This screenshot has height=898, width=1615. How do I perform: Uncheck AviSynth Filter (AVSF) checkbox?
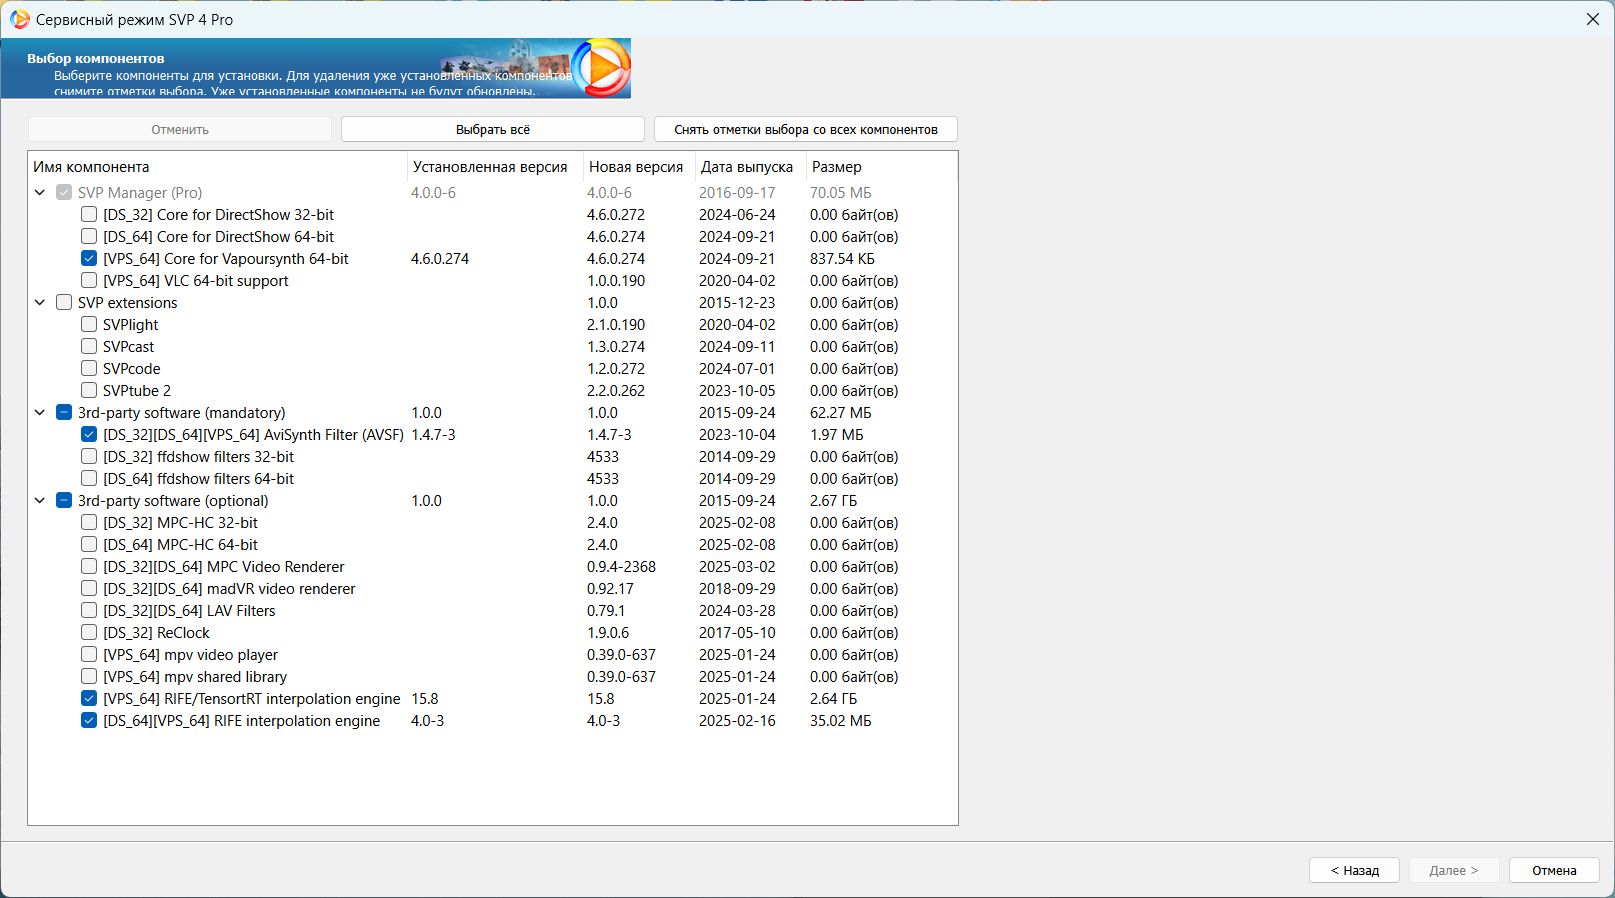[x=89, y=434]
